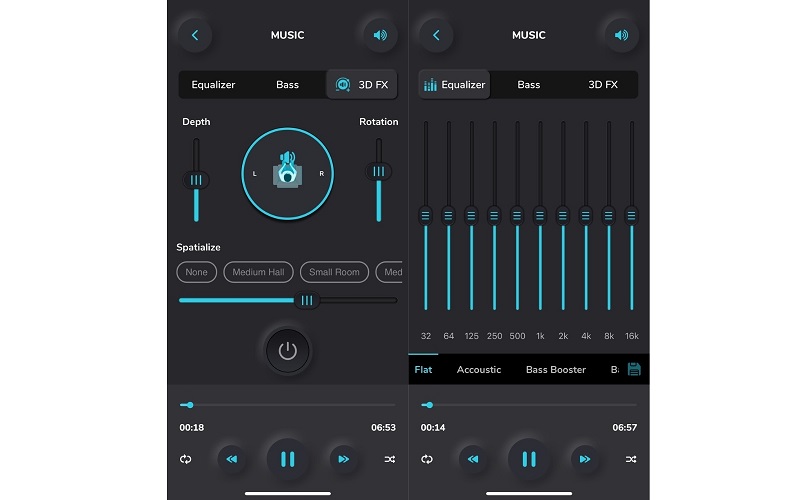Click the 8k band slider handle
800x500 pixels.
point(608,216)
